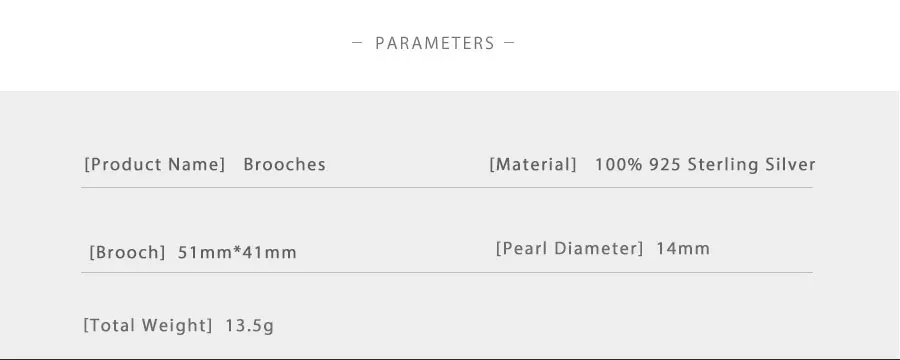Click the divider line under Brooch row

pyautogui.click(x=447, y=272)
